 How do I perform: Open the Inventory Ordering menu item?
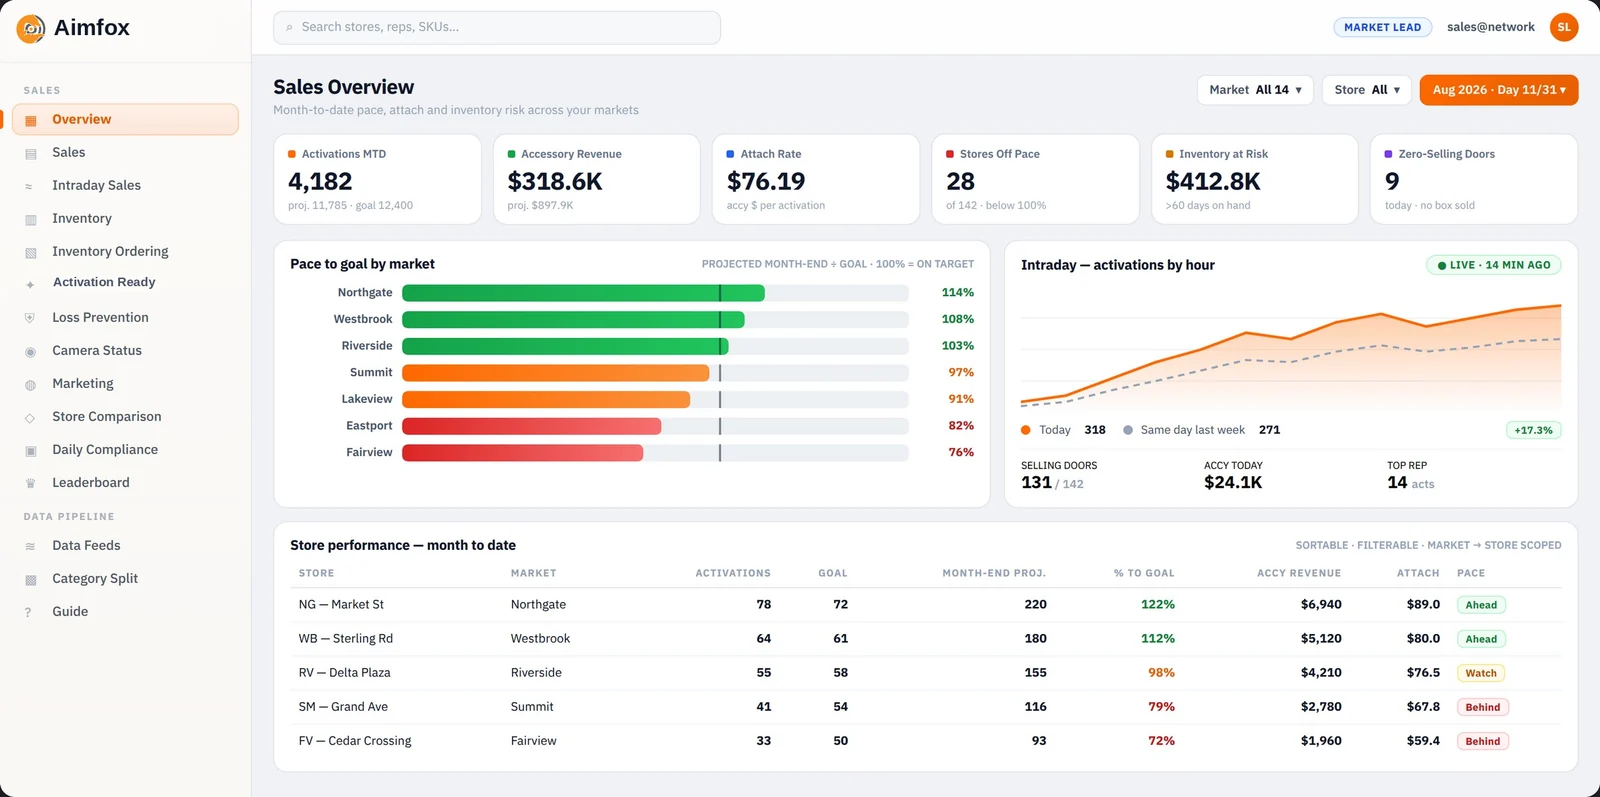[x=125, y=251]
